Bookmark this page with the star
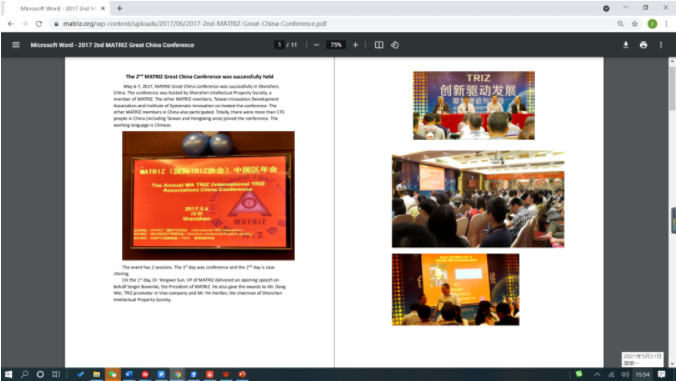Viewport: 676px width, 381px height. coord(635,24)
